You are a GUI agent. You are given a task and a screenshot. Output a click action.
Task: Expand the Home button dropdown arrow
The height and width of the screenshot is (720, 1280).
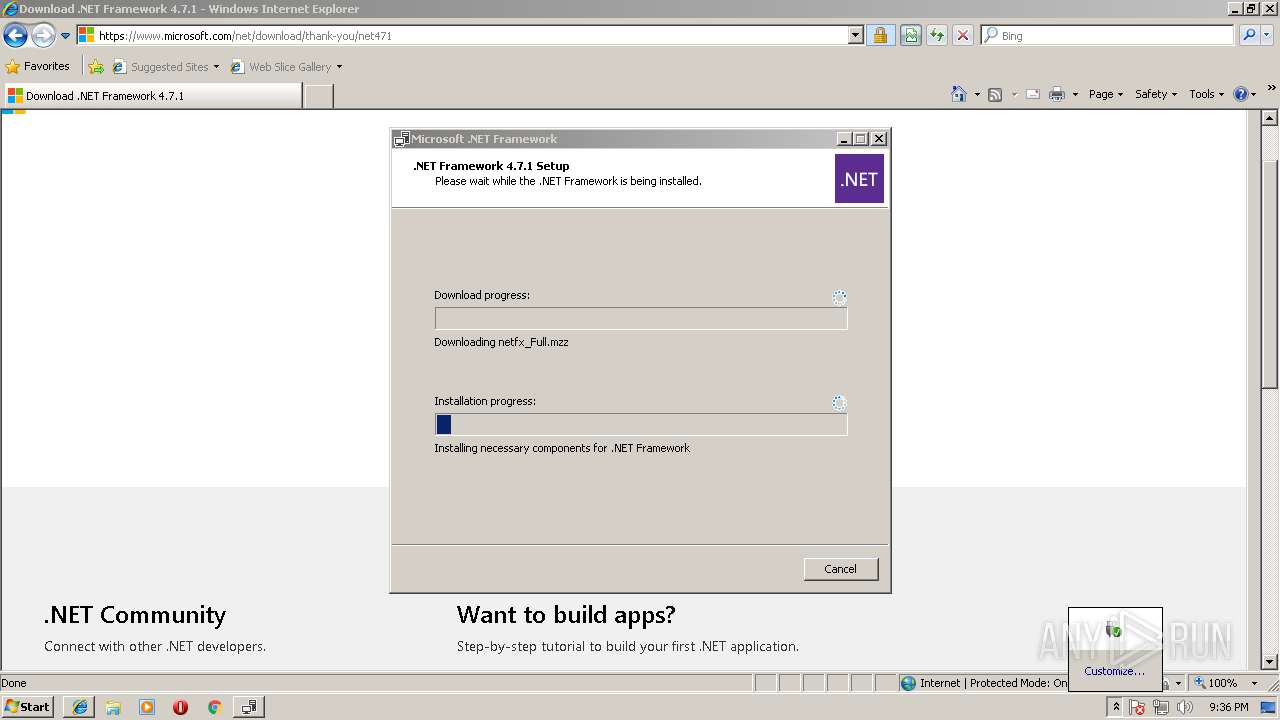pos(977,94)
